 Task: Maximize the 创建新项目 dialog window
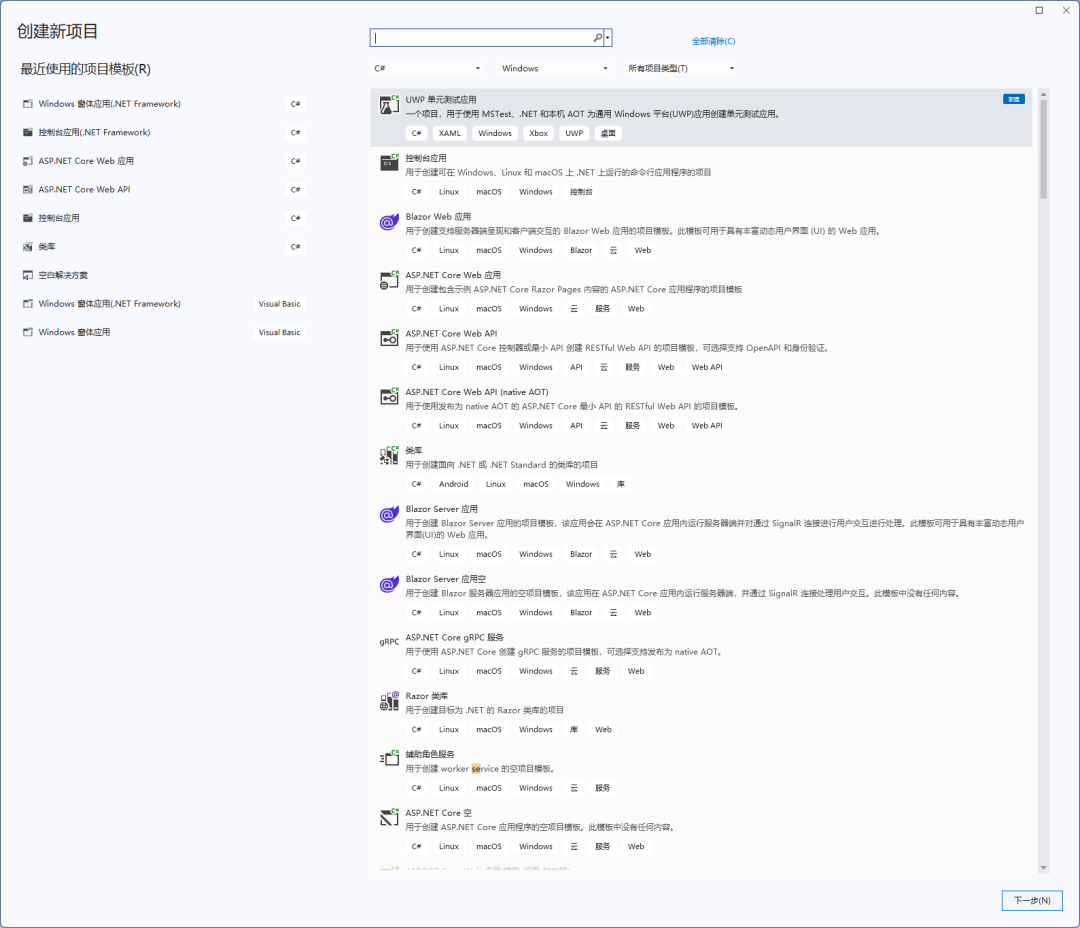coord(1039,10)
